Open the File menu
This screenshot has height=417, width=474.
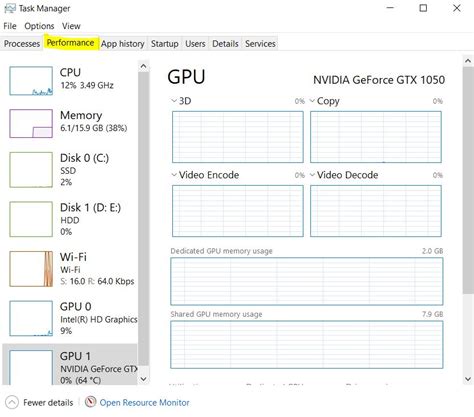[x=10, y=26]
